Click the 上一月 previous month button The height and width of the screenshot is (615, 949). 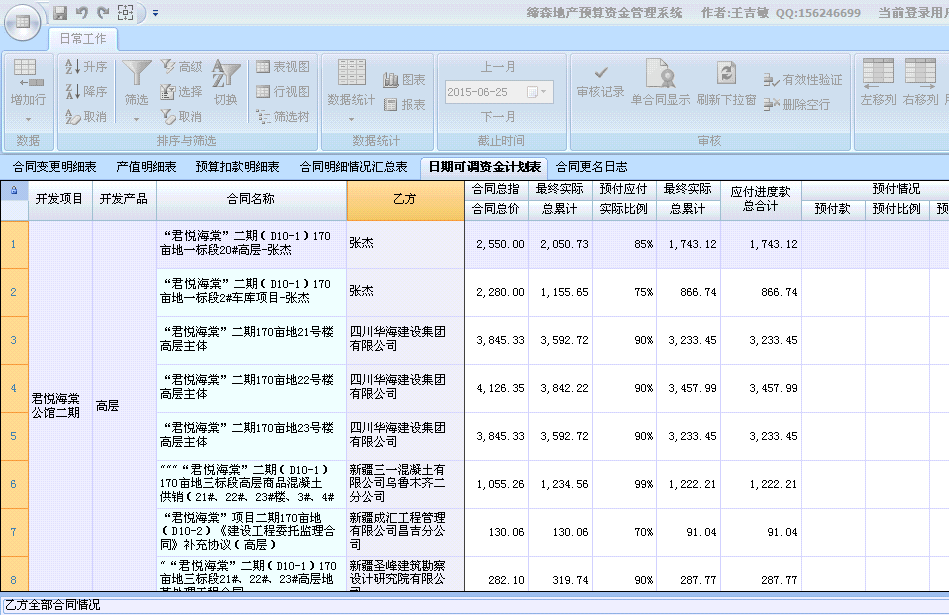[498, 67]
